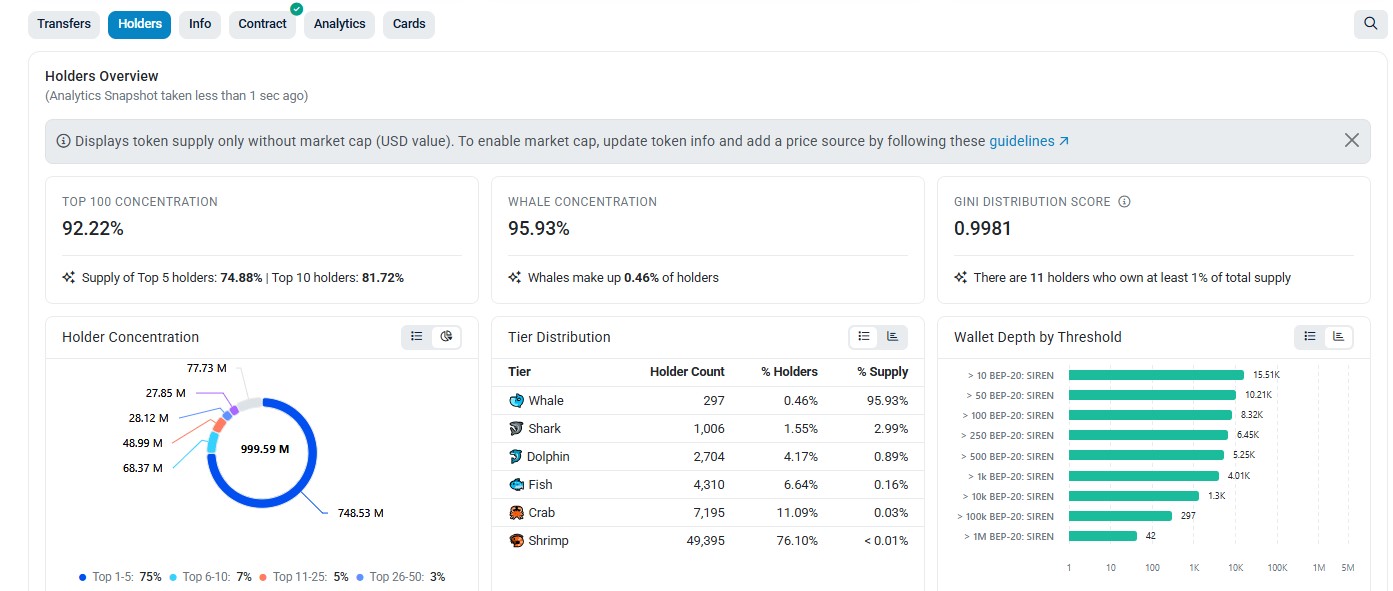Screen dimensions: 1393x591
Task: Click the Holder Count column header
Action: [687, 372]
